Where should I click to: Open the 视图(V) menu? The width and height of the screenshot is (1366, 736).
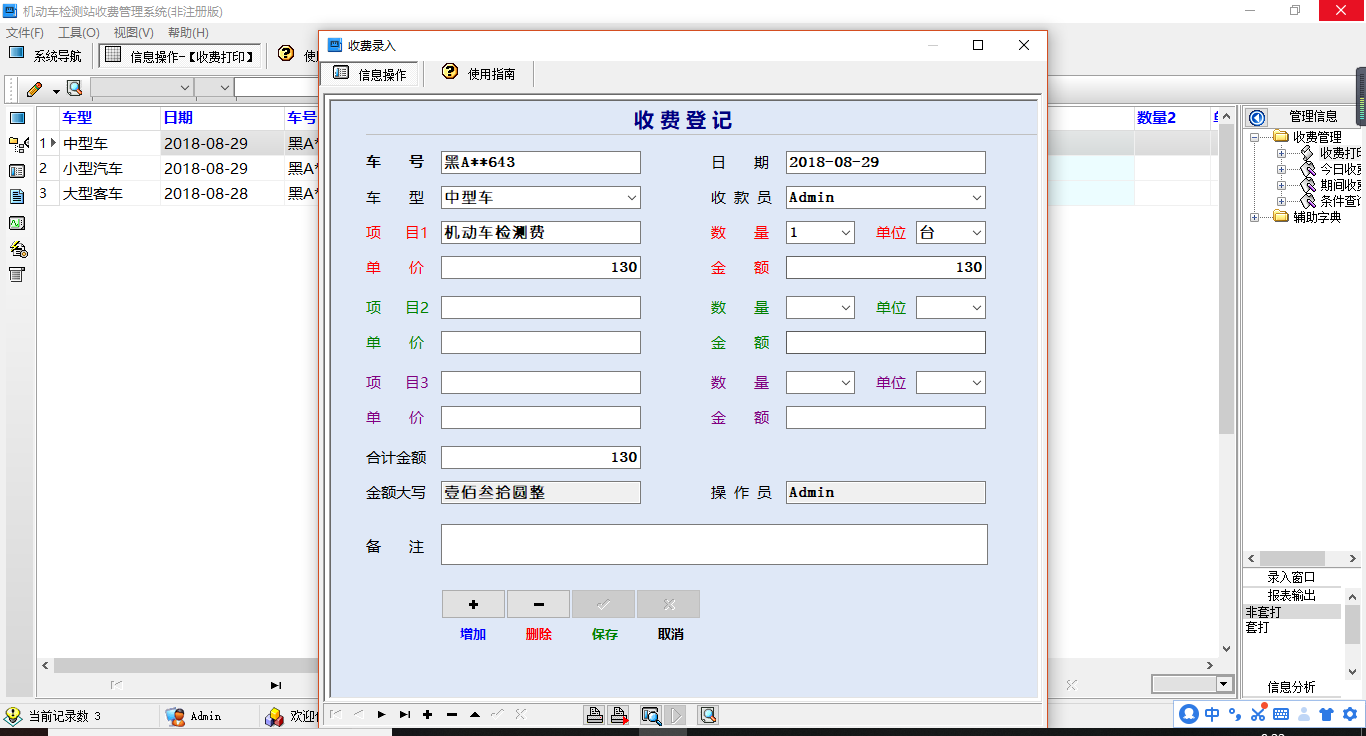133,33
